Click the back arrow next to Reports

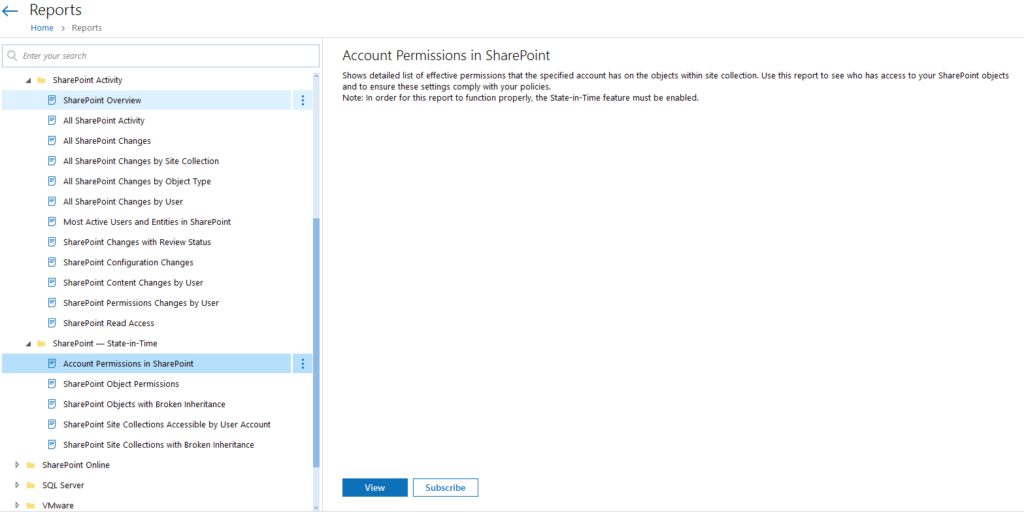[10, 11]
